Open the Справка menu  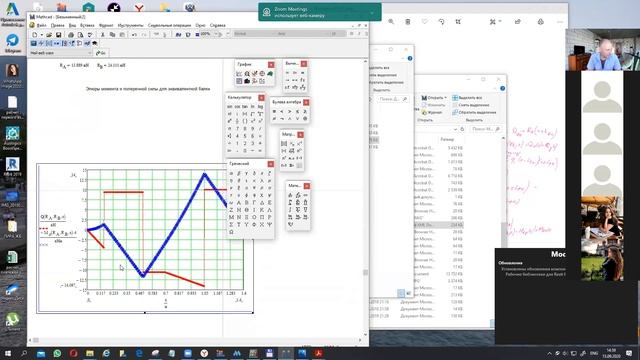click(x=218, y=25)
